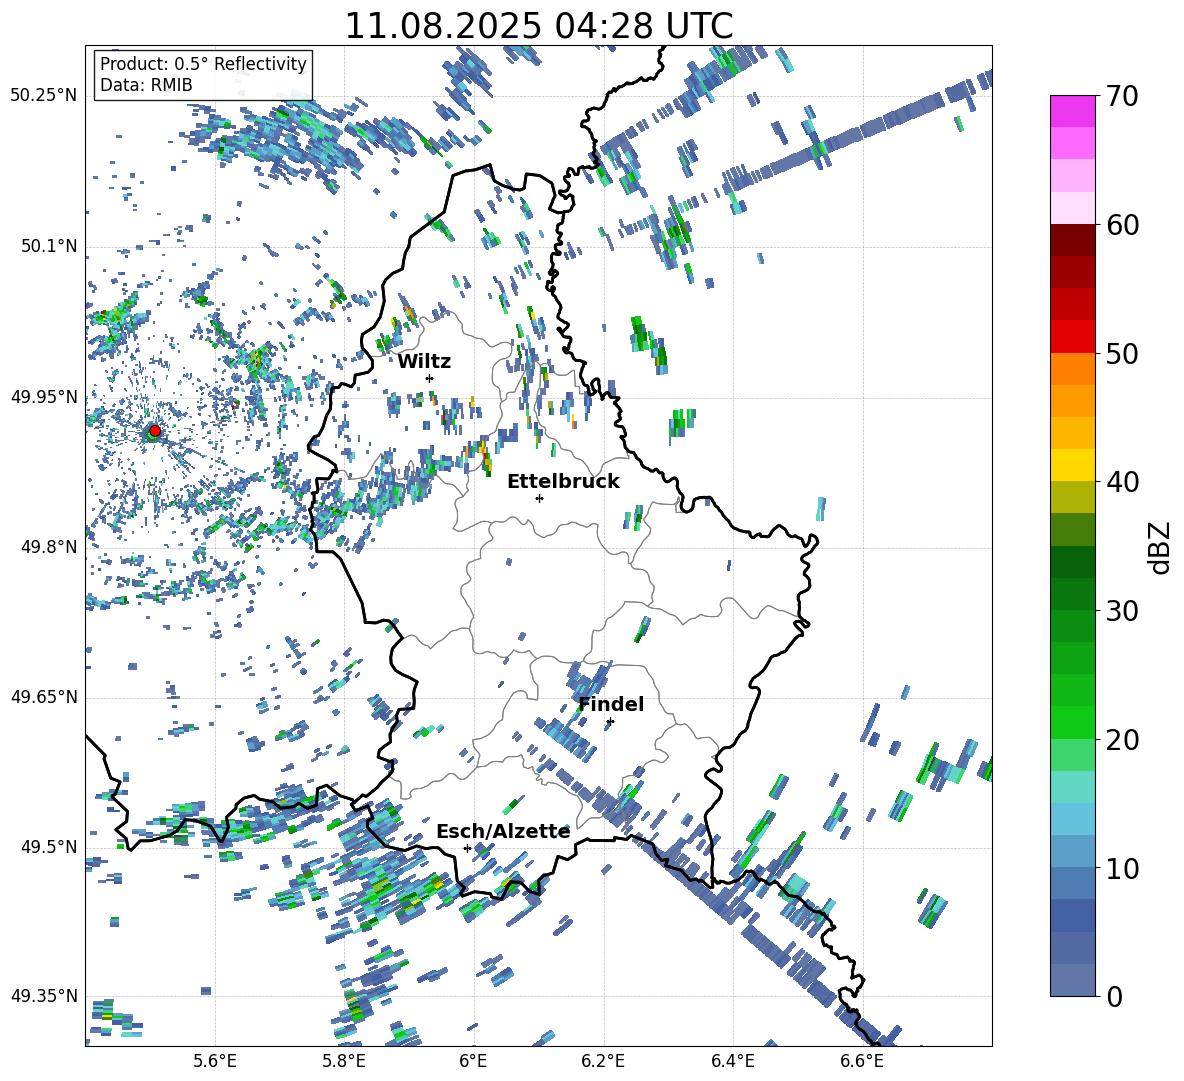1184x1081 pixels.
Task: Click the title 11.08.2025 04:28 UTC
Action: pos(539,26)
